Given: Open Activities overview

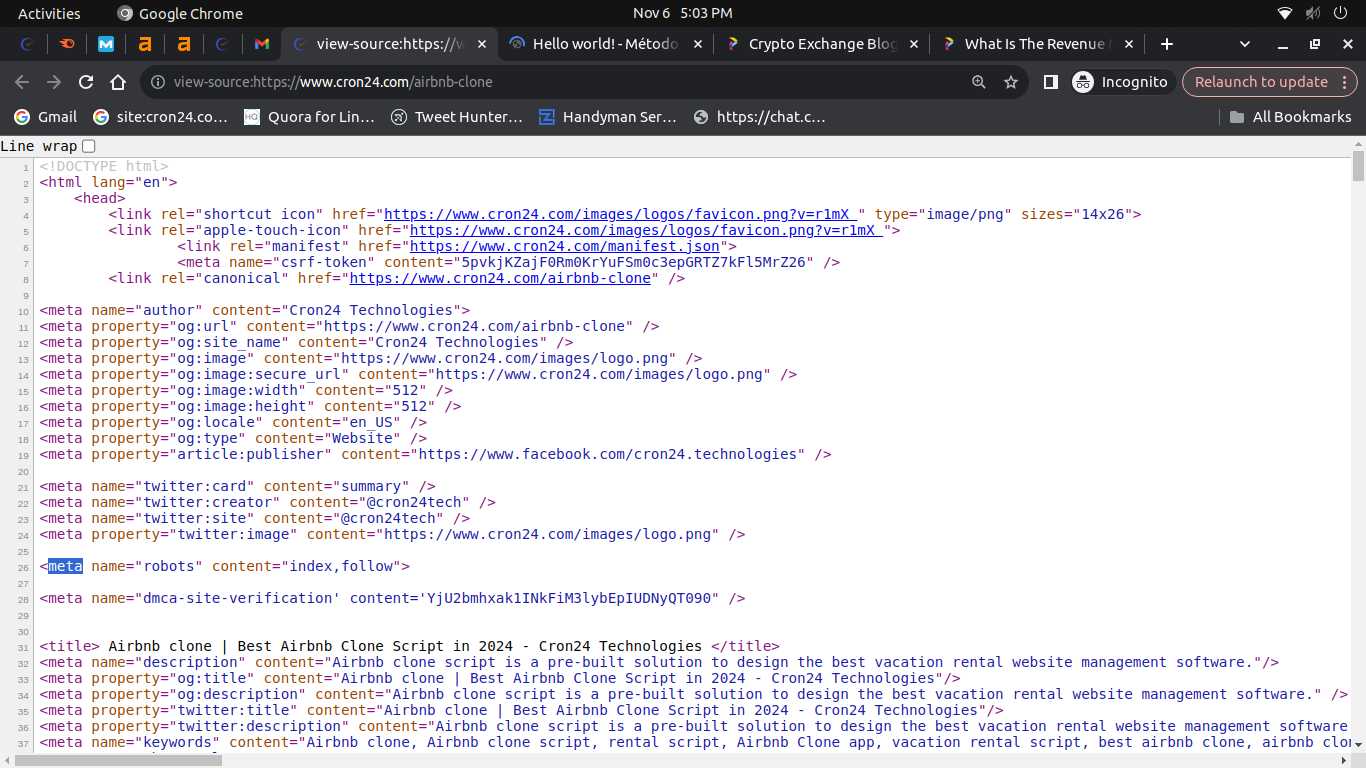Looking at the screenshot, I should click(x=49, y=13).
